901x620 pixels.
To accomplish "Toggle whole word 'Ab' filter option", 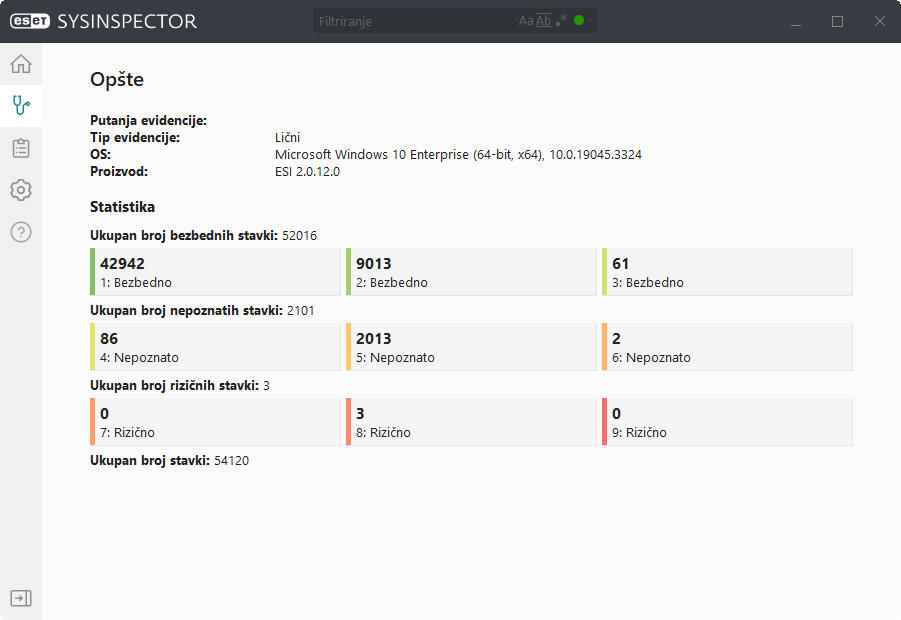I will (544, 21).
